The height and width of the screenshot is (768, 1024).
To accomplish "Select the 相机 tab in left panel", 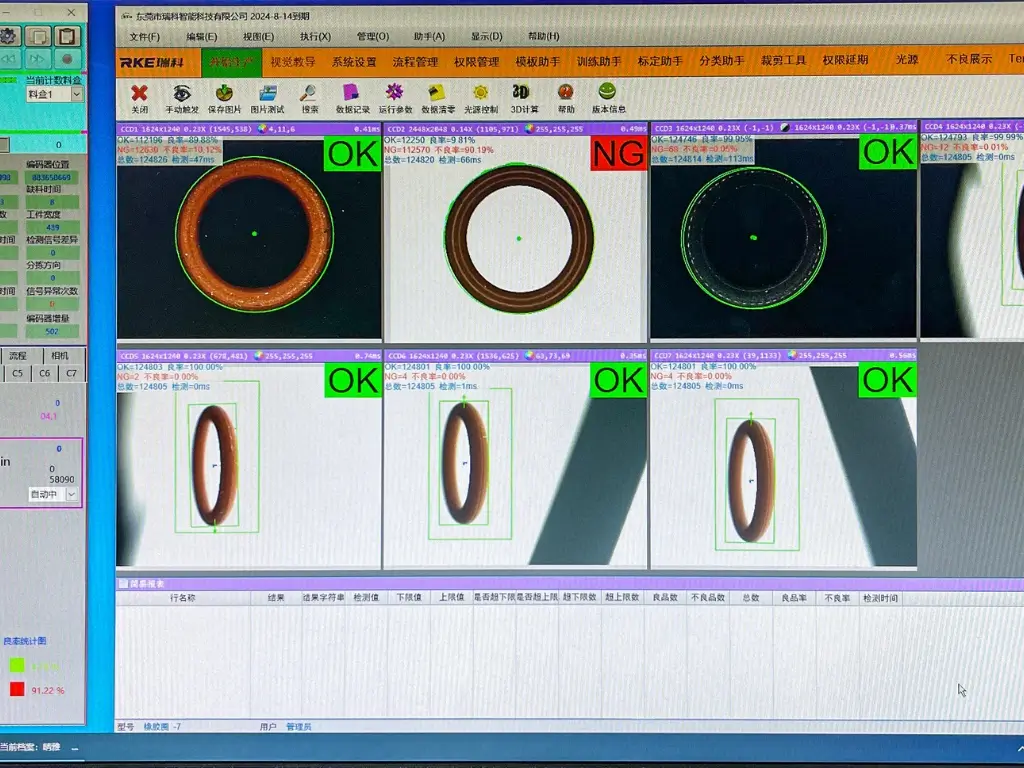I will tap(60, 356).
